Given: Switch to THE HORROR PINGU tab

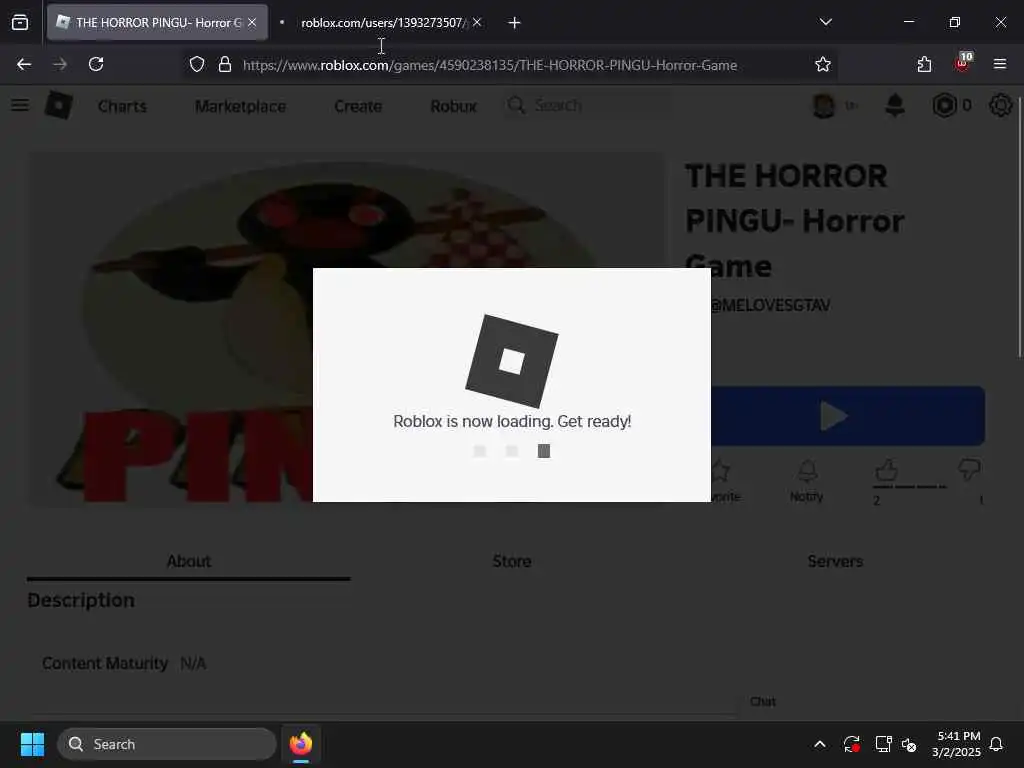Looking at the screenshot, I should click(157, 22).
